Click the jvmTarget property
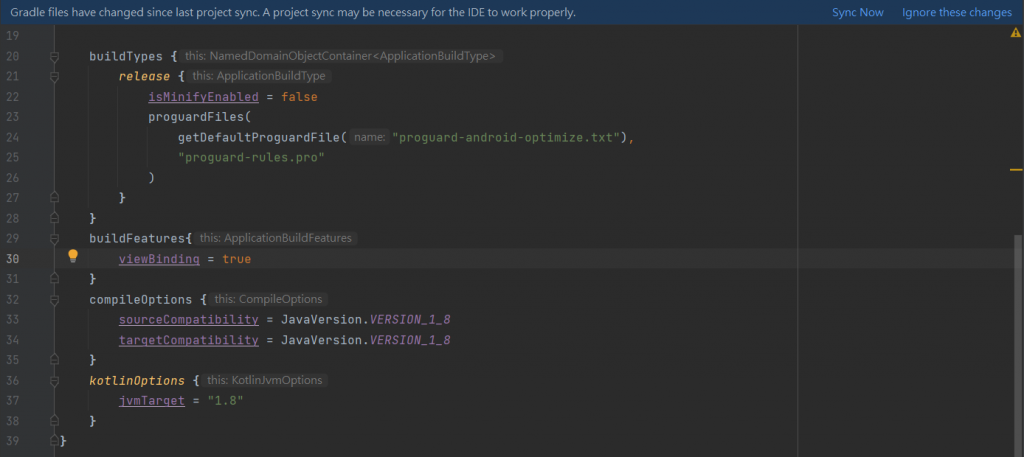1024x457 pixels. click(152, 400)
